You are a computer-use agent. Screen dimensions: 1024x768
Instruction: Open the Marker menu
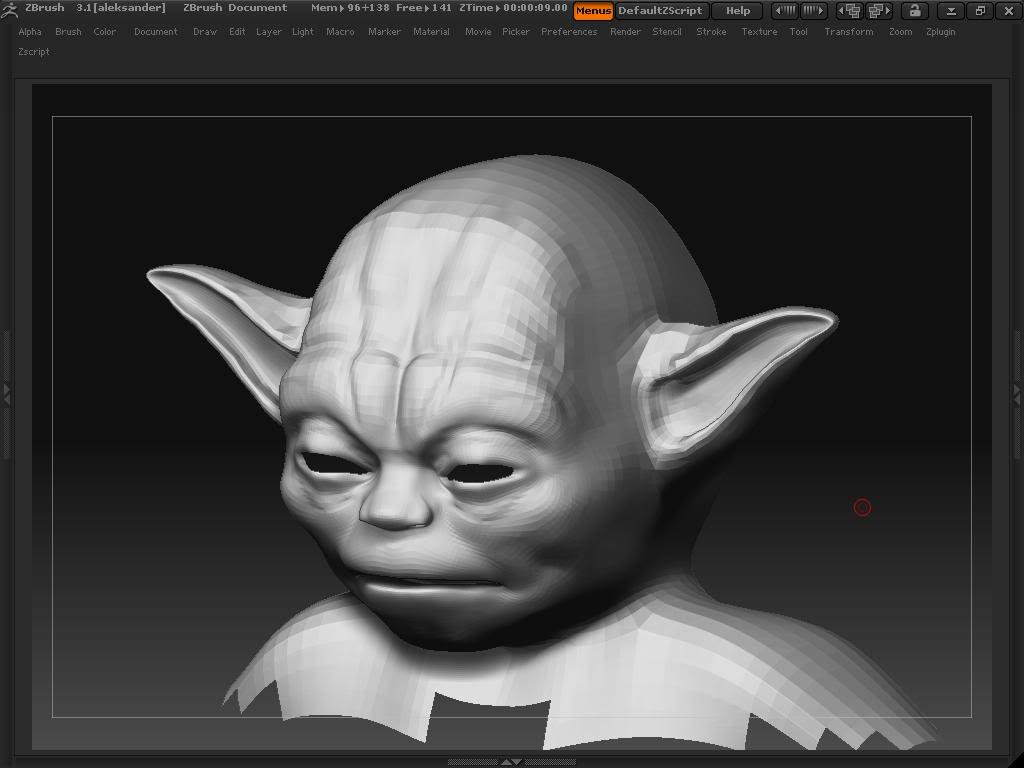(384, 31)
